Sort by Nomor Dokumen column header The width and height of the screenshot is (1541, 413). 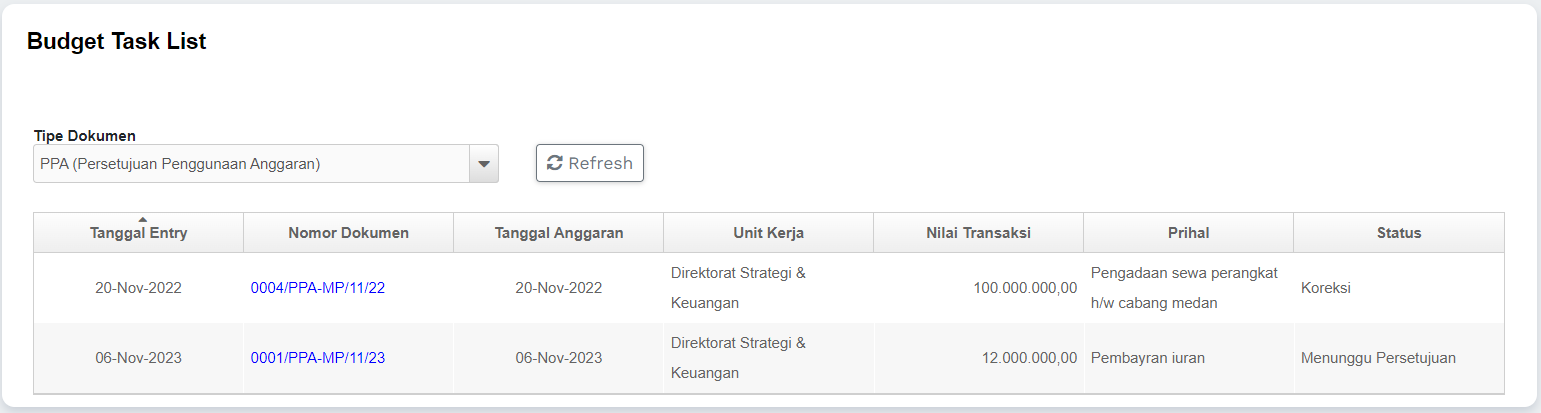[x=348, y=233]
